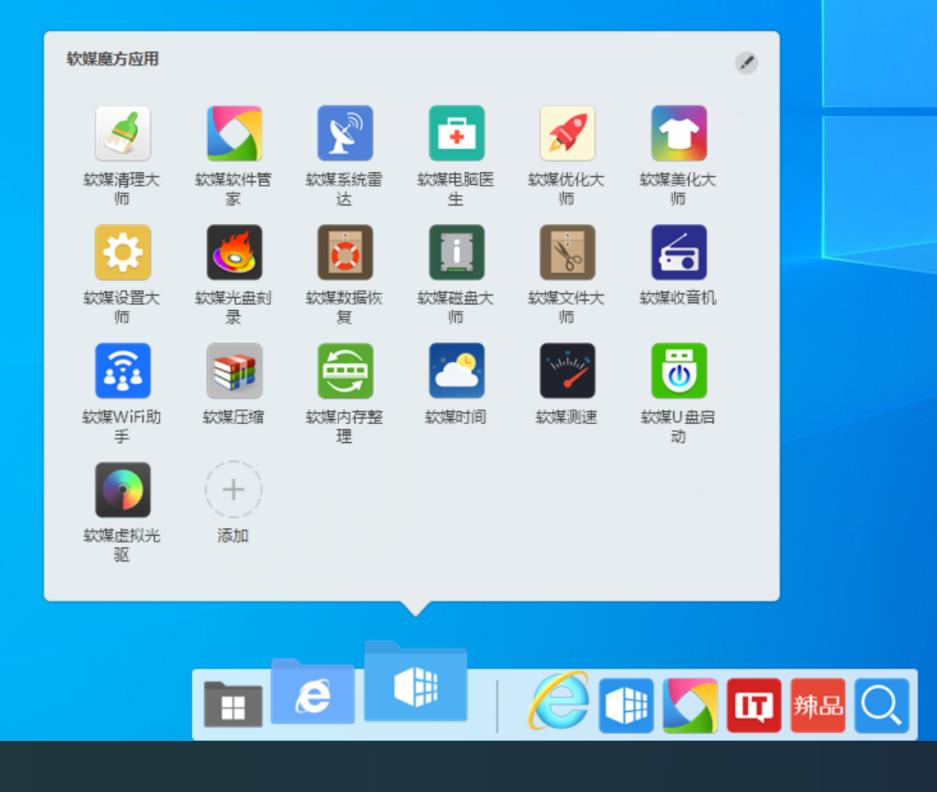Open the small blue 魔方 cube app in dock

pos(626,705)
